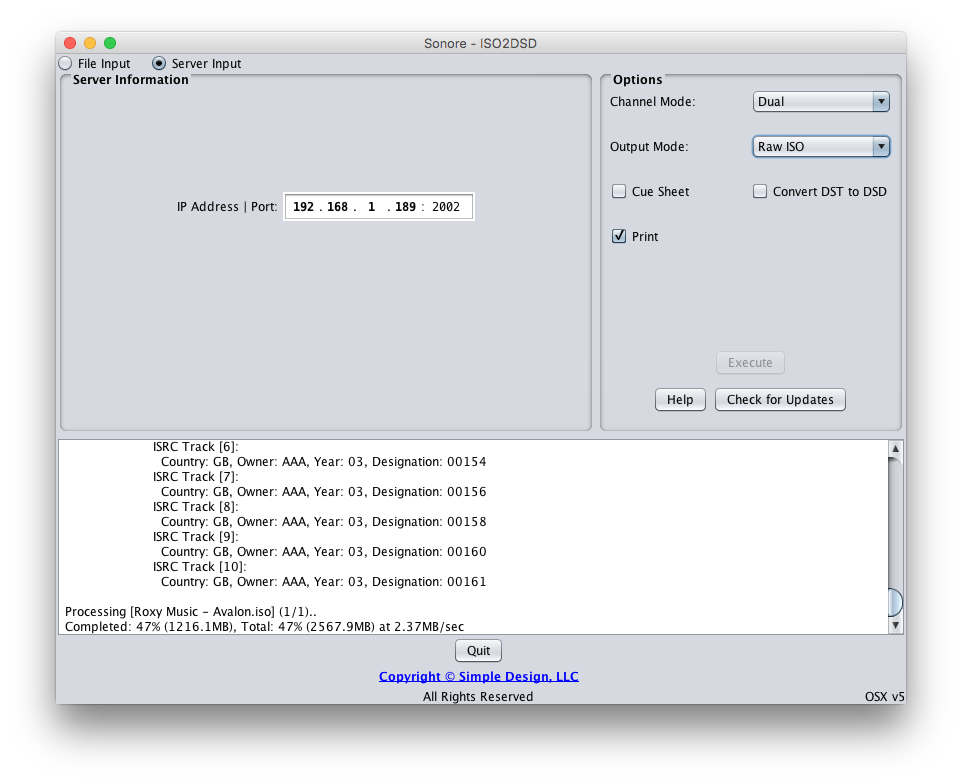Click log line with Designation 00154

pos(323,461)
